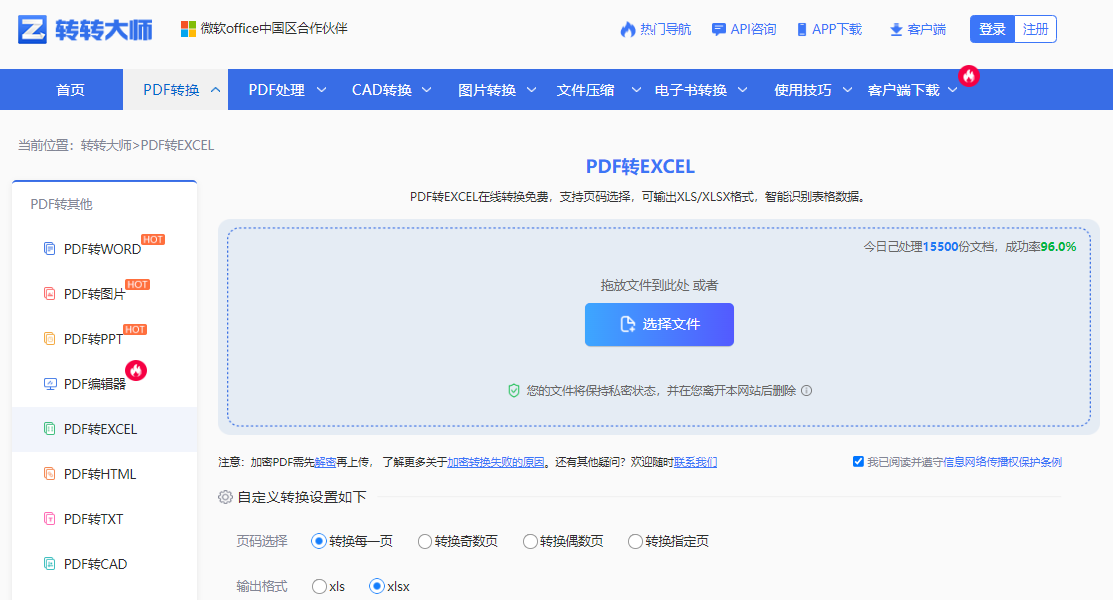1113x600 pixels.
Task: Open the CAD转换 menu item
Action: click(x=382, y=90)
